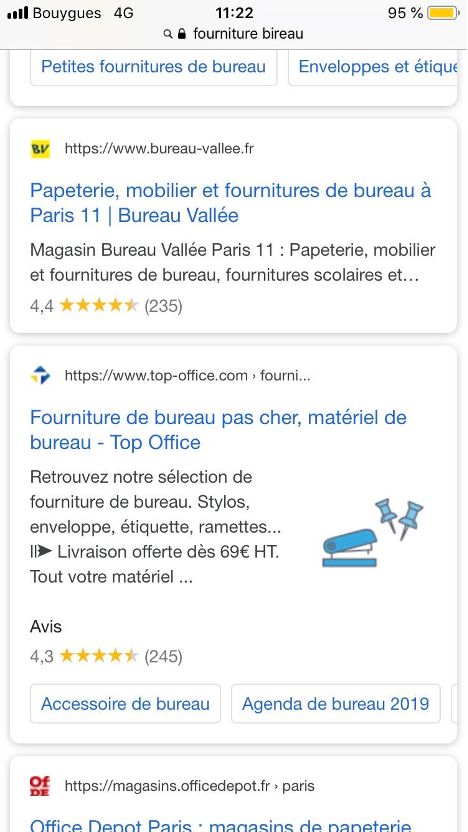Tap the Bureau Vallée yellow favicon

[40, 149]
